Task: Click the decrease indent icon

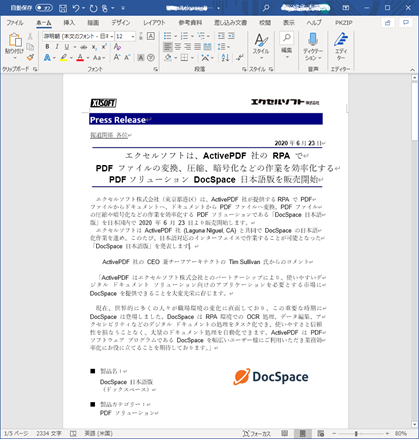Action: pos(221,36)
